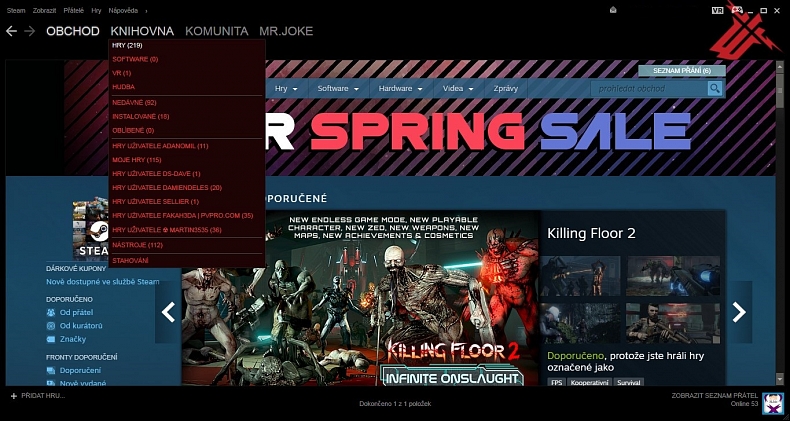This screenshot has height=421, width=790.
Task: Open the Hry menu in menu bar
Action: [96, 10]
